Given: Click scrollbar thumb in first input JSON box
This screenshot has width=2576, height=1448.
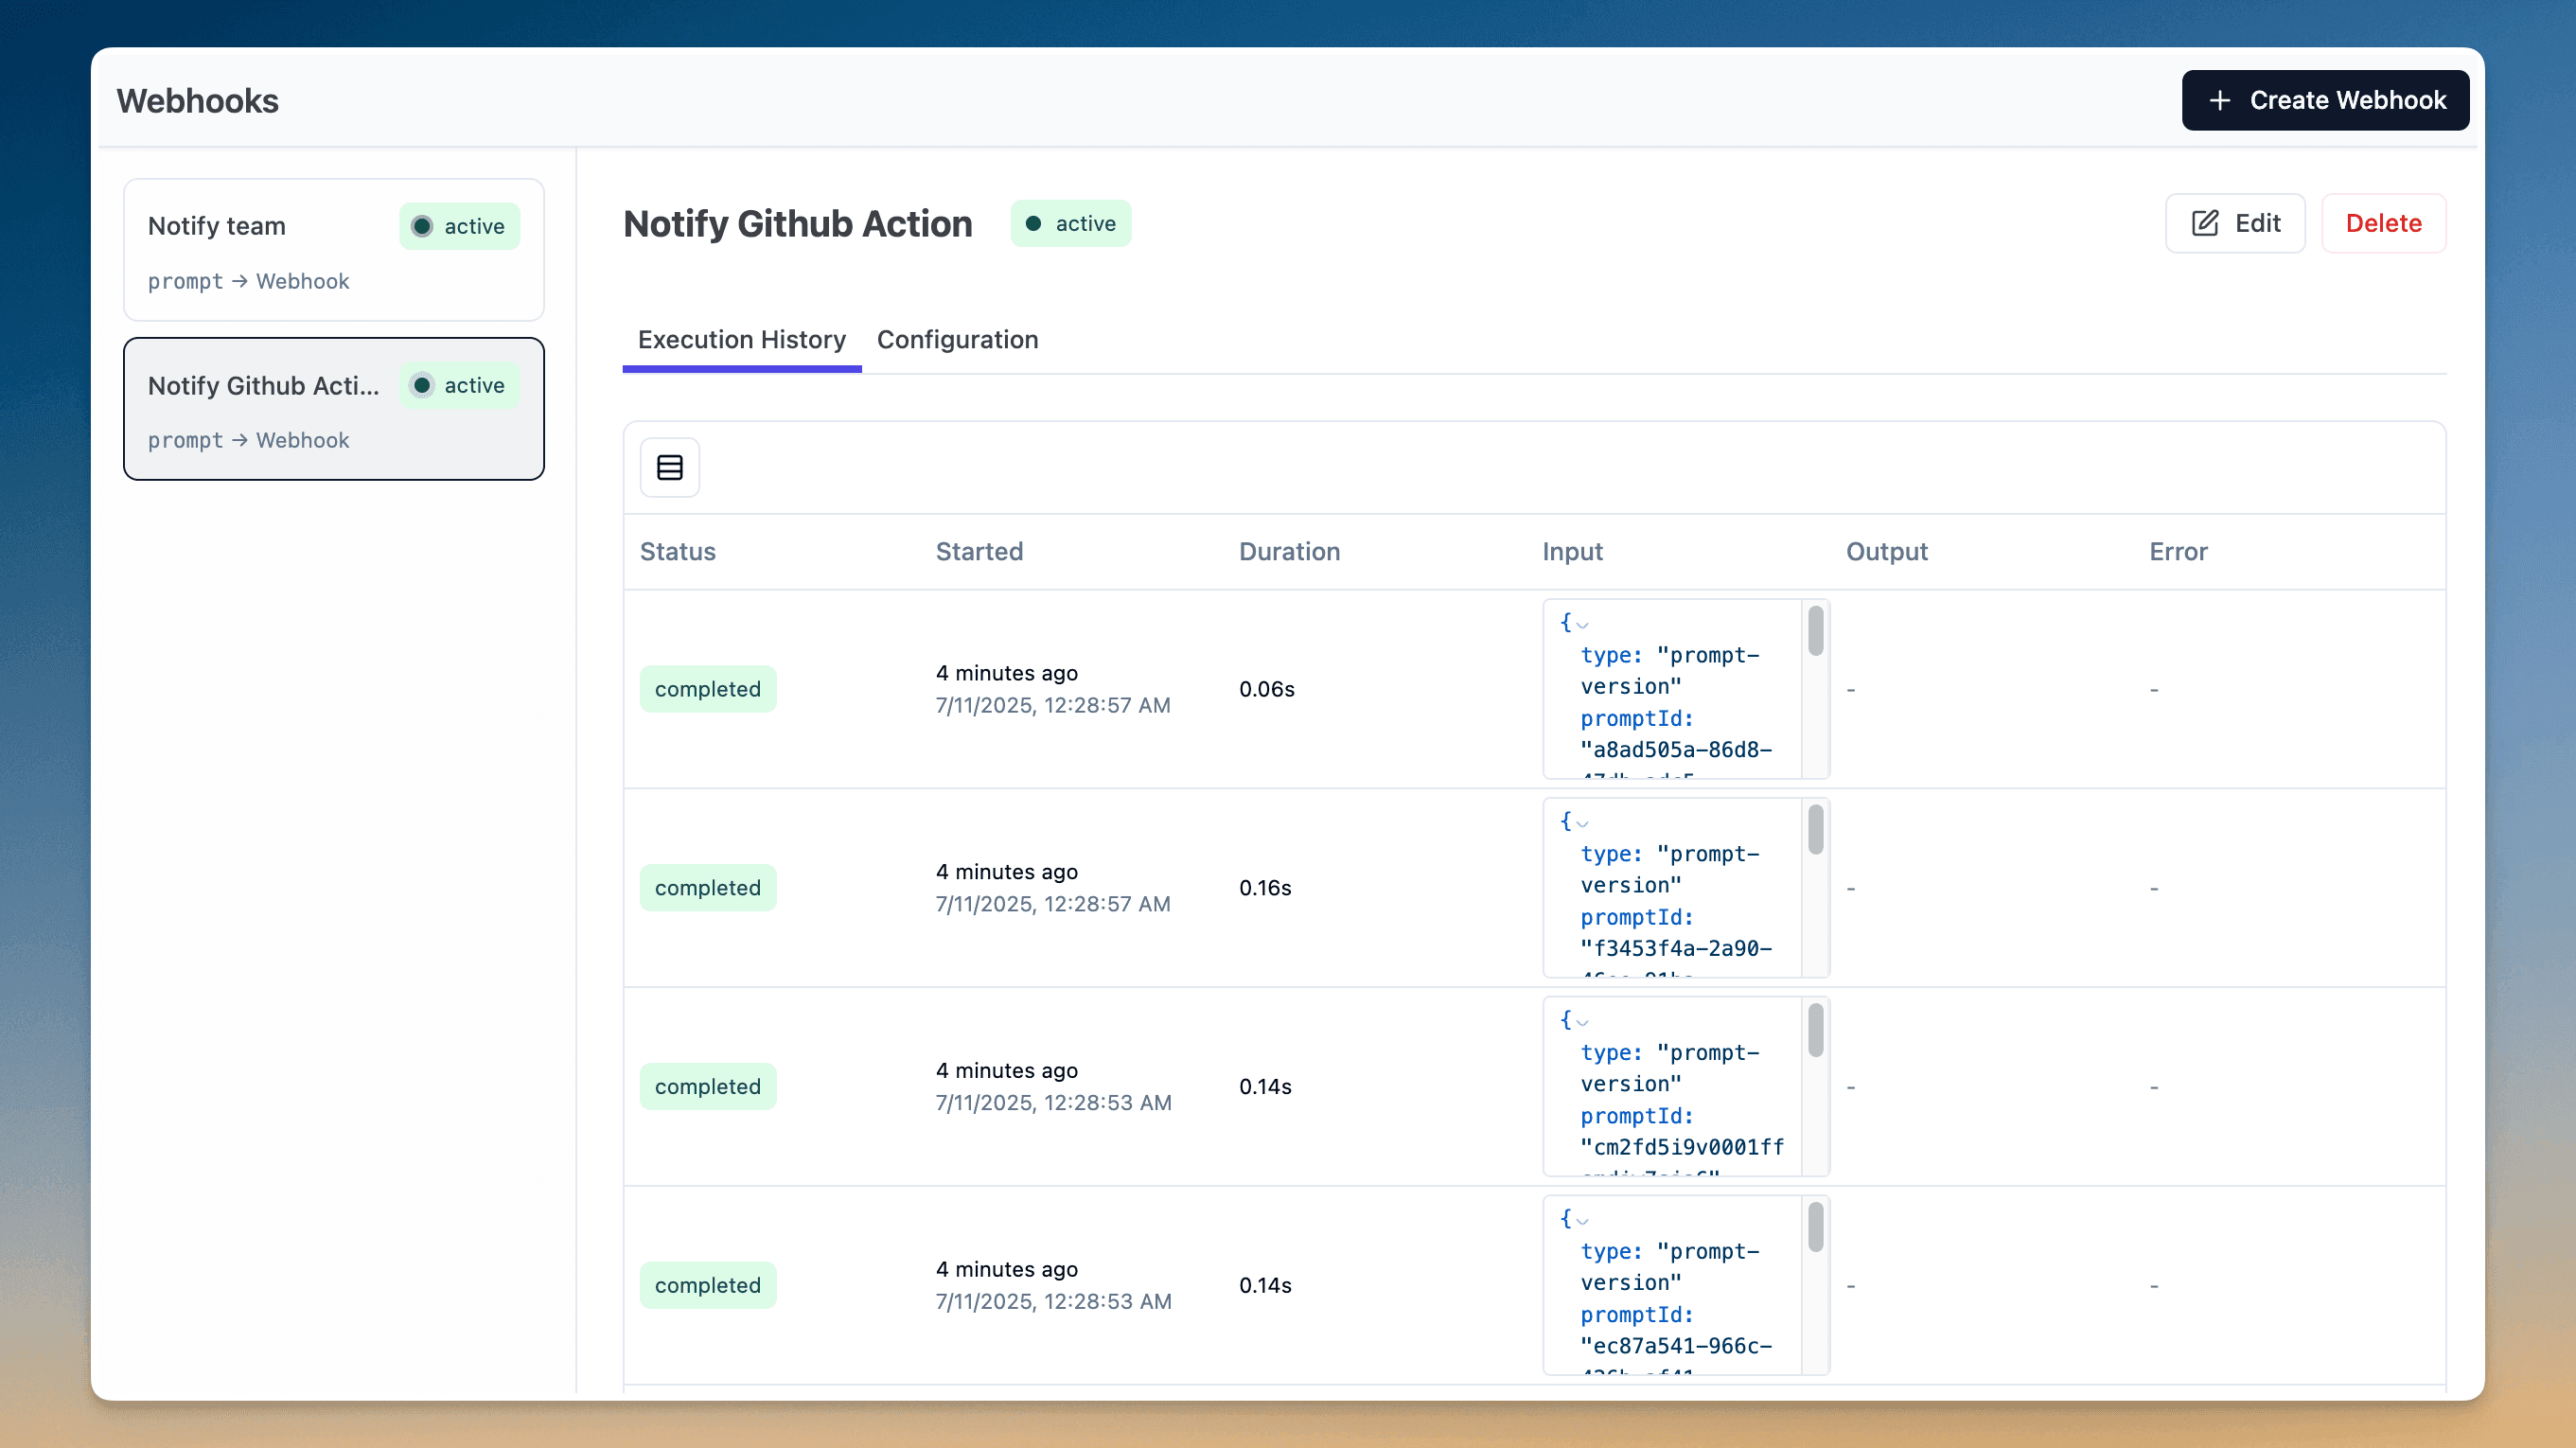Looking at the screenshot, I should tap(1815, 632).
